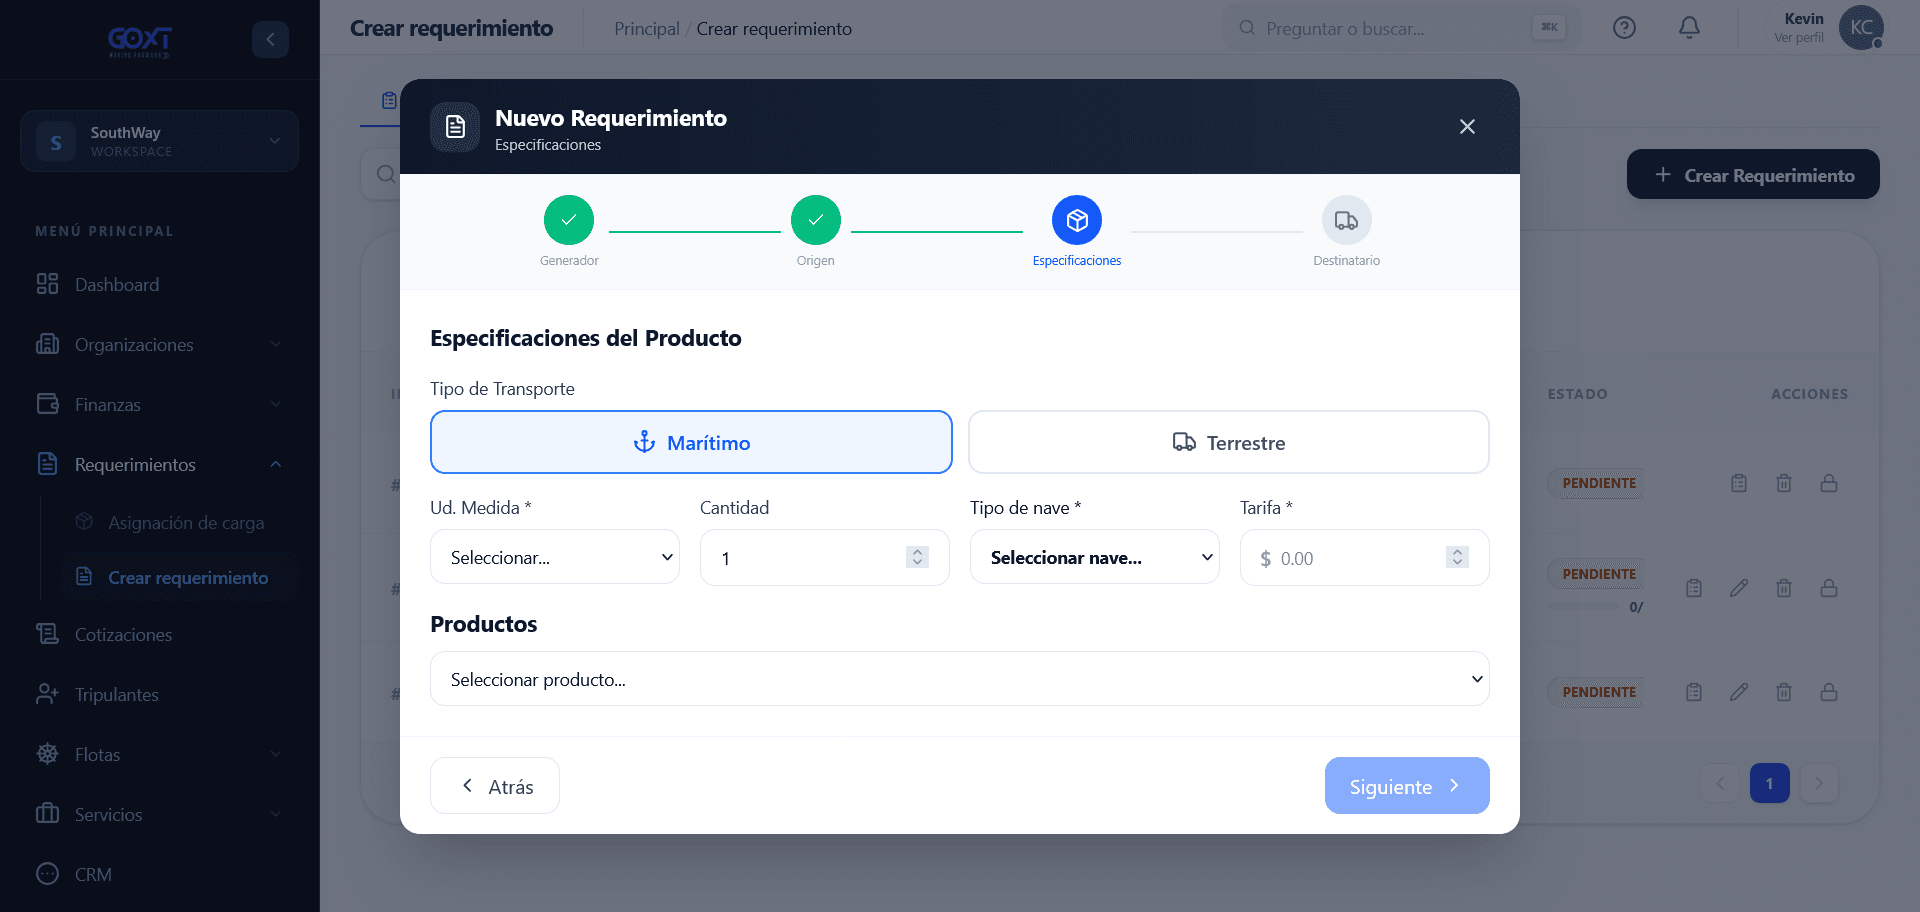Click next page arrow in pagination

[x=1819, y=783]
